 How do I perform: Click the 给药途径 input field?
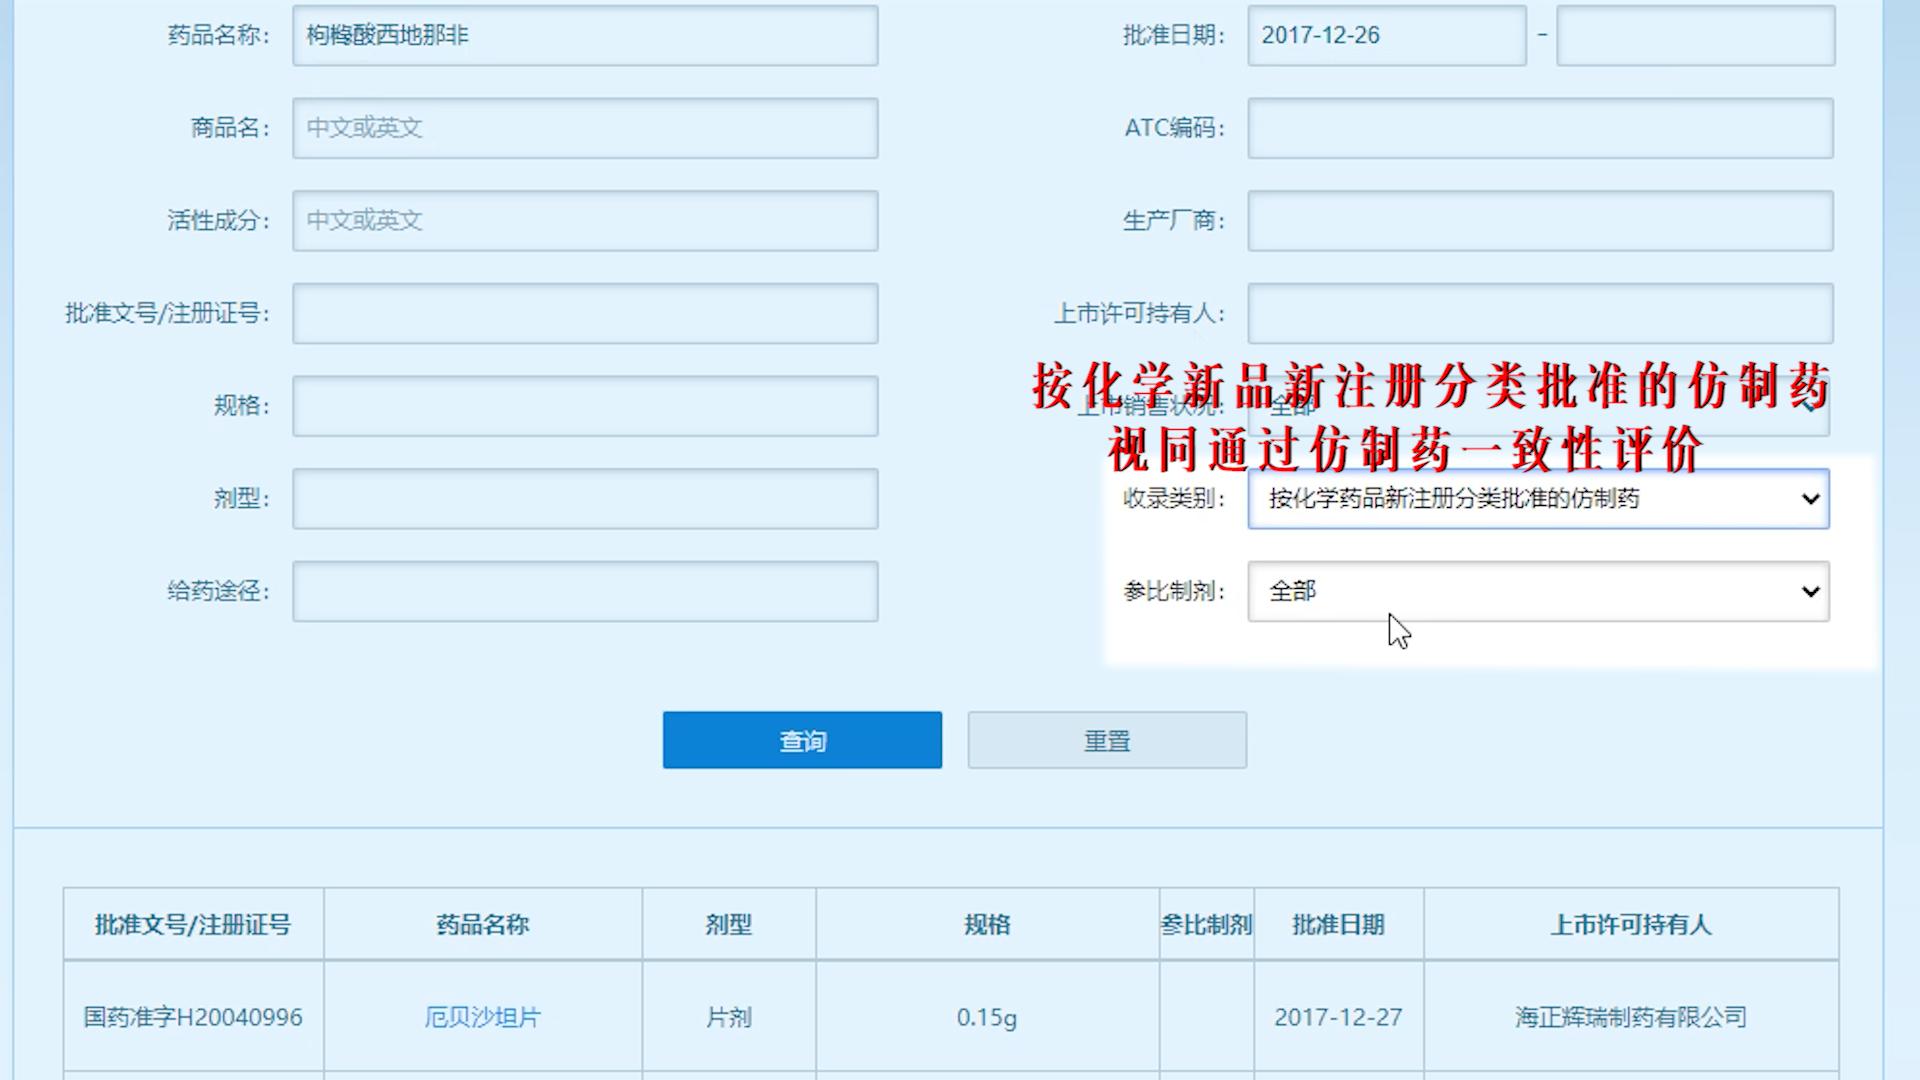(x=584, y=591)
